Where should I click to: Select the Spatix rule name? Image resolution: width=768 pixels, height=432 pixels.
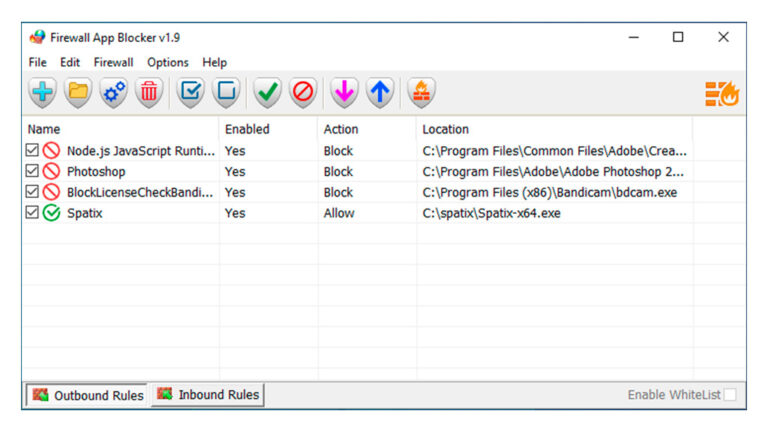point(85,214)
